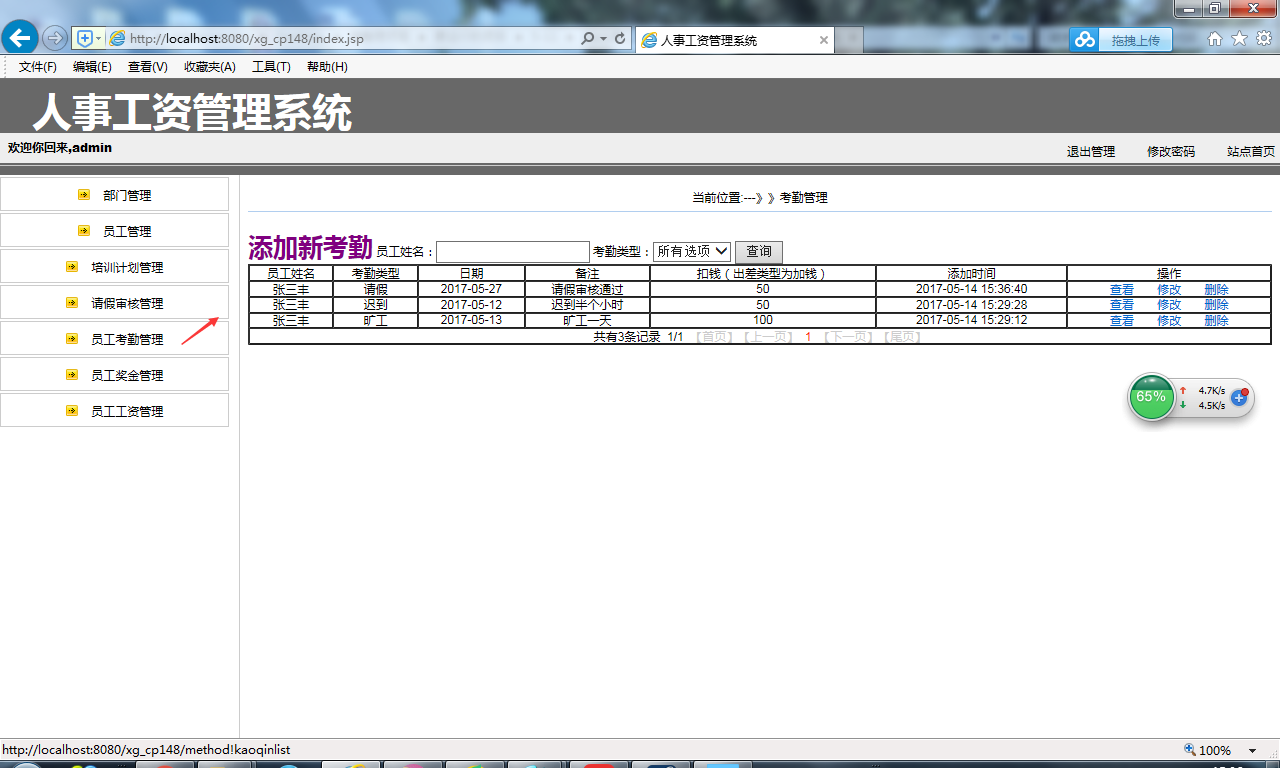Click 删除 for the 迟到 row
1280x768 pixels.
(1216, 305)
